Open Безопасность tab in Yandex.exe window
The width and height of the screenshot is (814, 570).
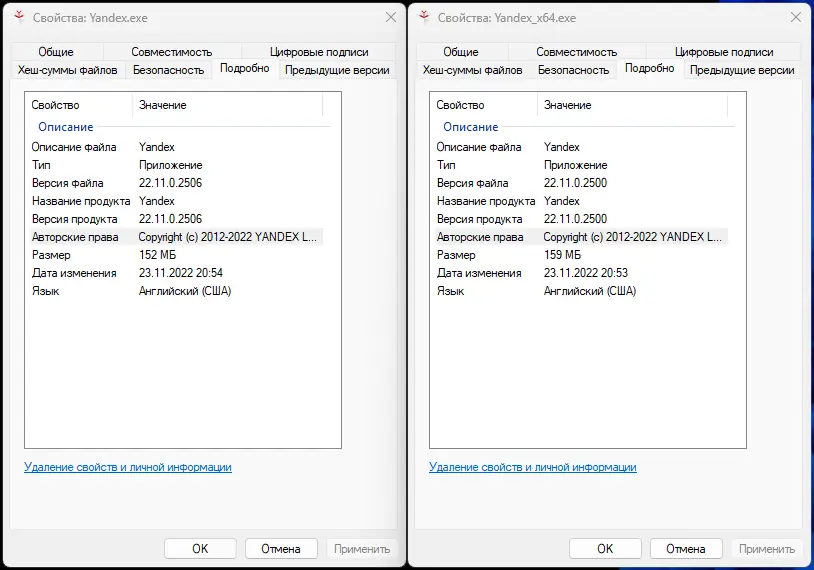click(168, 70)
